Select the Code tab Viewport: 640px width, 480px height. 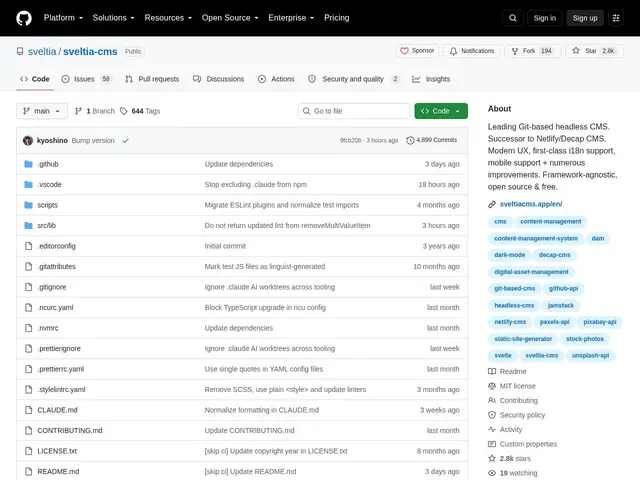pyautogui.click(x=35, y=79)
